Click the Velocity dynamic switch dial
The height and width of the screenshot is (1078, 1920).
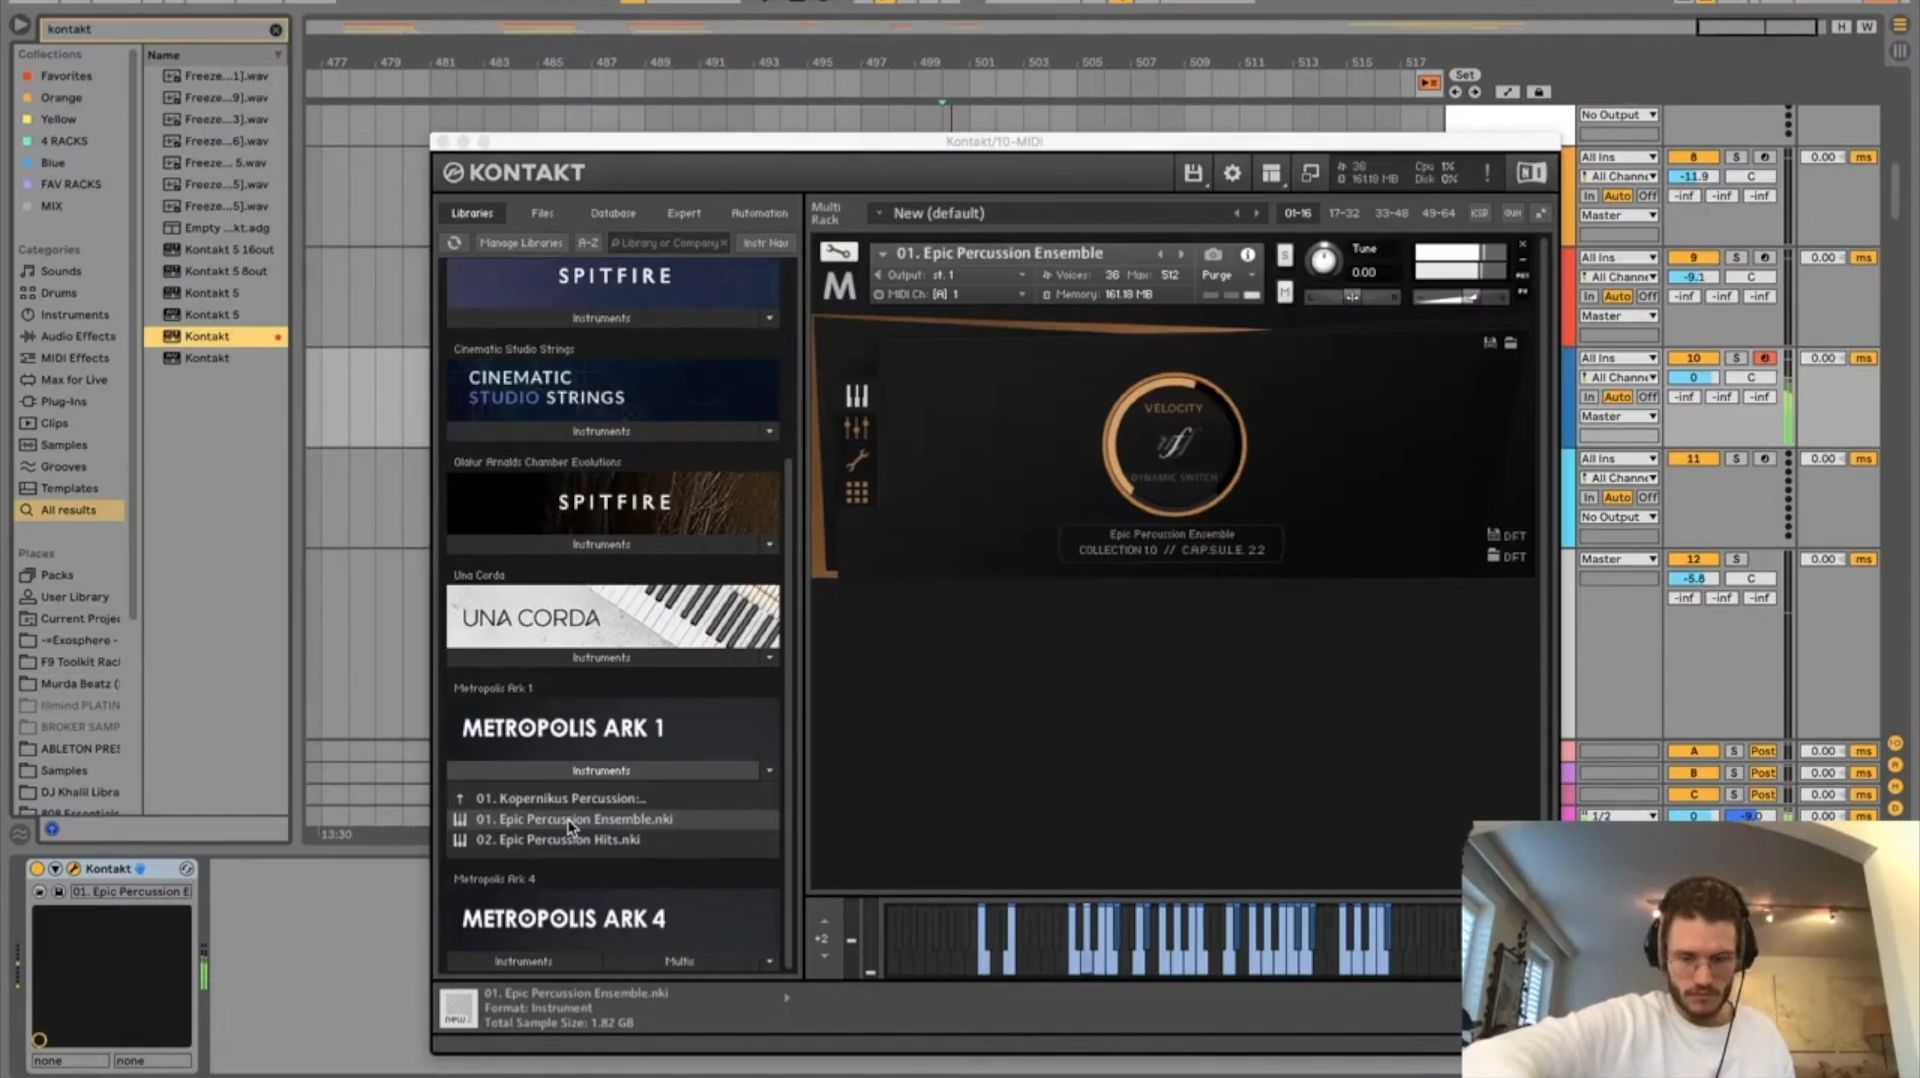coord(1174,444)
